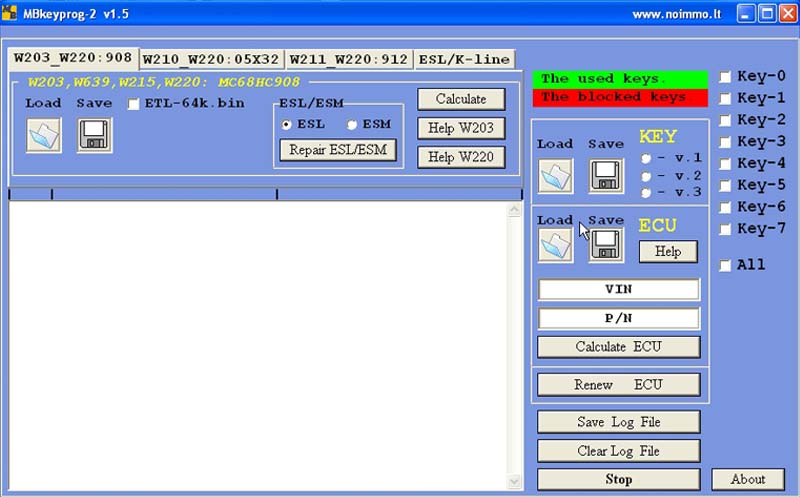The height and width of the screenshot is (497, 800).
Task: Click Save Log File button
Action: coord(619,422)
